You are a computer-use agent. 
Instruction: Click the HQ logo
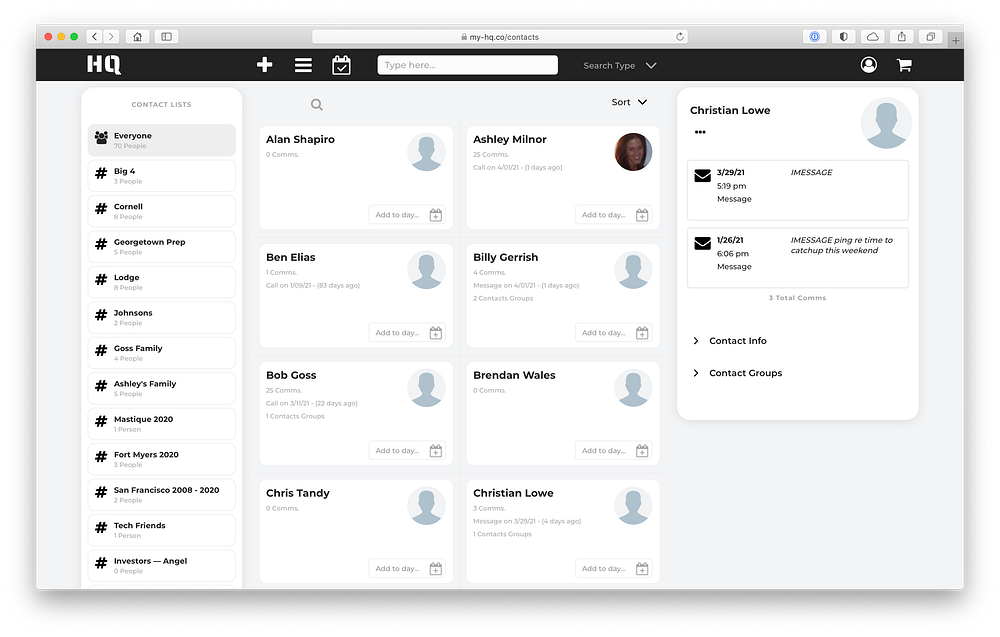coord(103,64)
